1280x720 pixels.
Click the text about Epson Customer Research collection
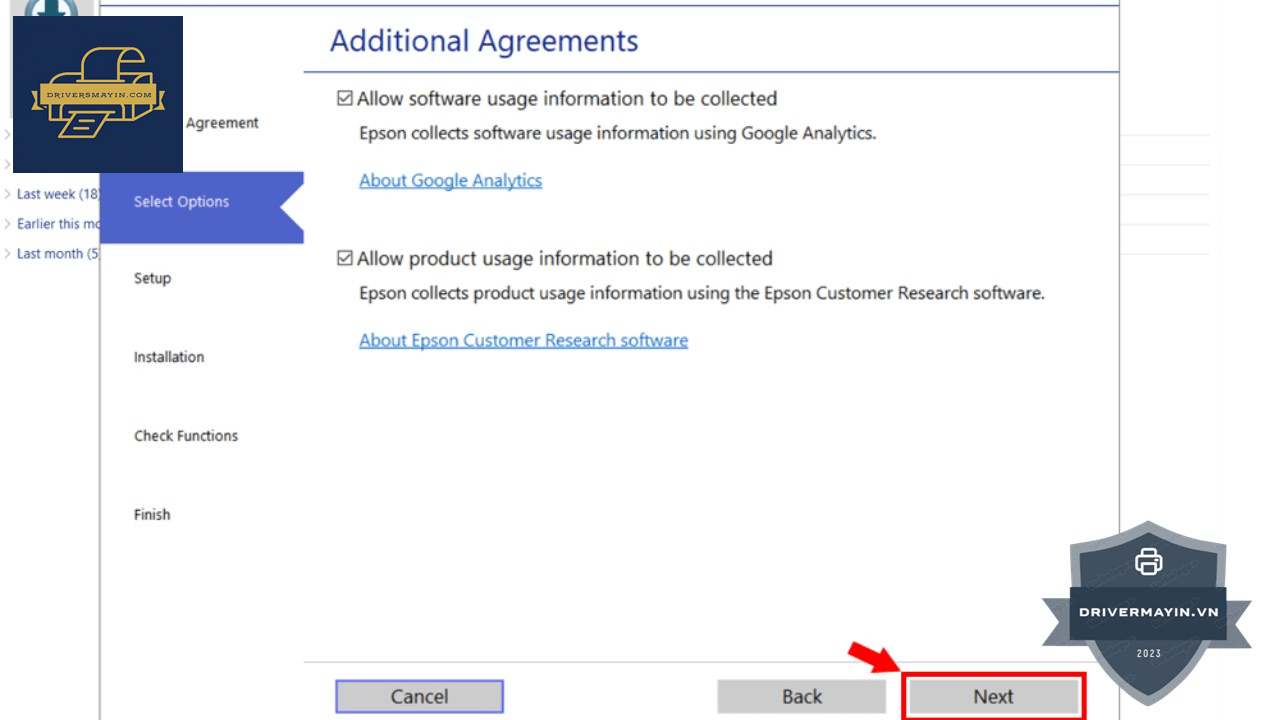[702, 294]
